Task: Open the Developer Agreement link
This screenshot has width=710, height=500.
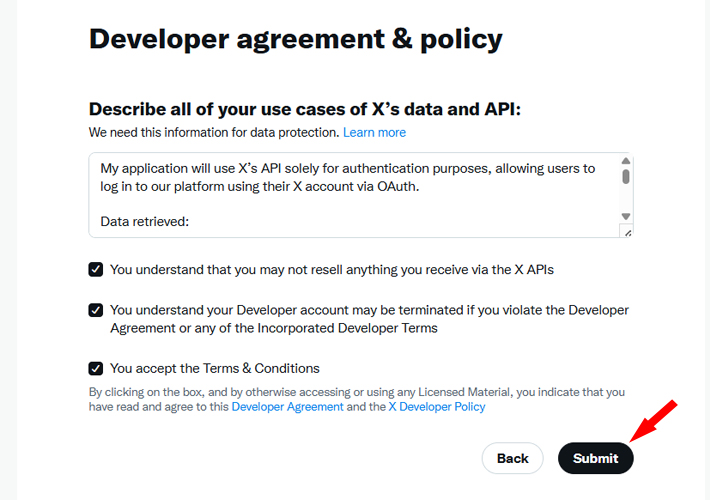Action: tap(288, 407)
